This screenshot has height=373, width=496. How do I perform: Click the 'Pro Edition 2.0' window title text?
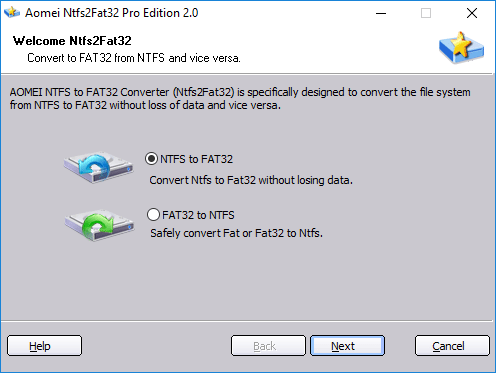tap(160, 13)
